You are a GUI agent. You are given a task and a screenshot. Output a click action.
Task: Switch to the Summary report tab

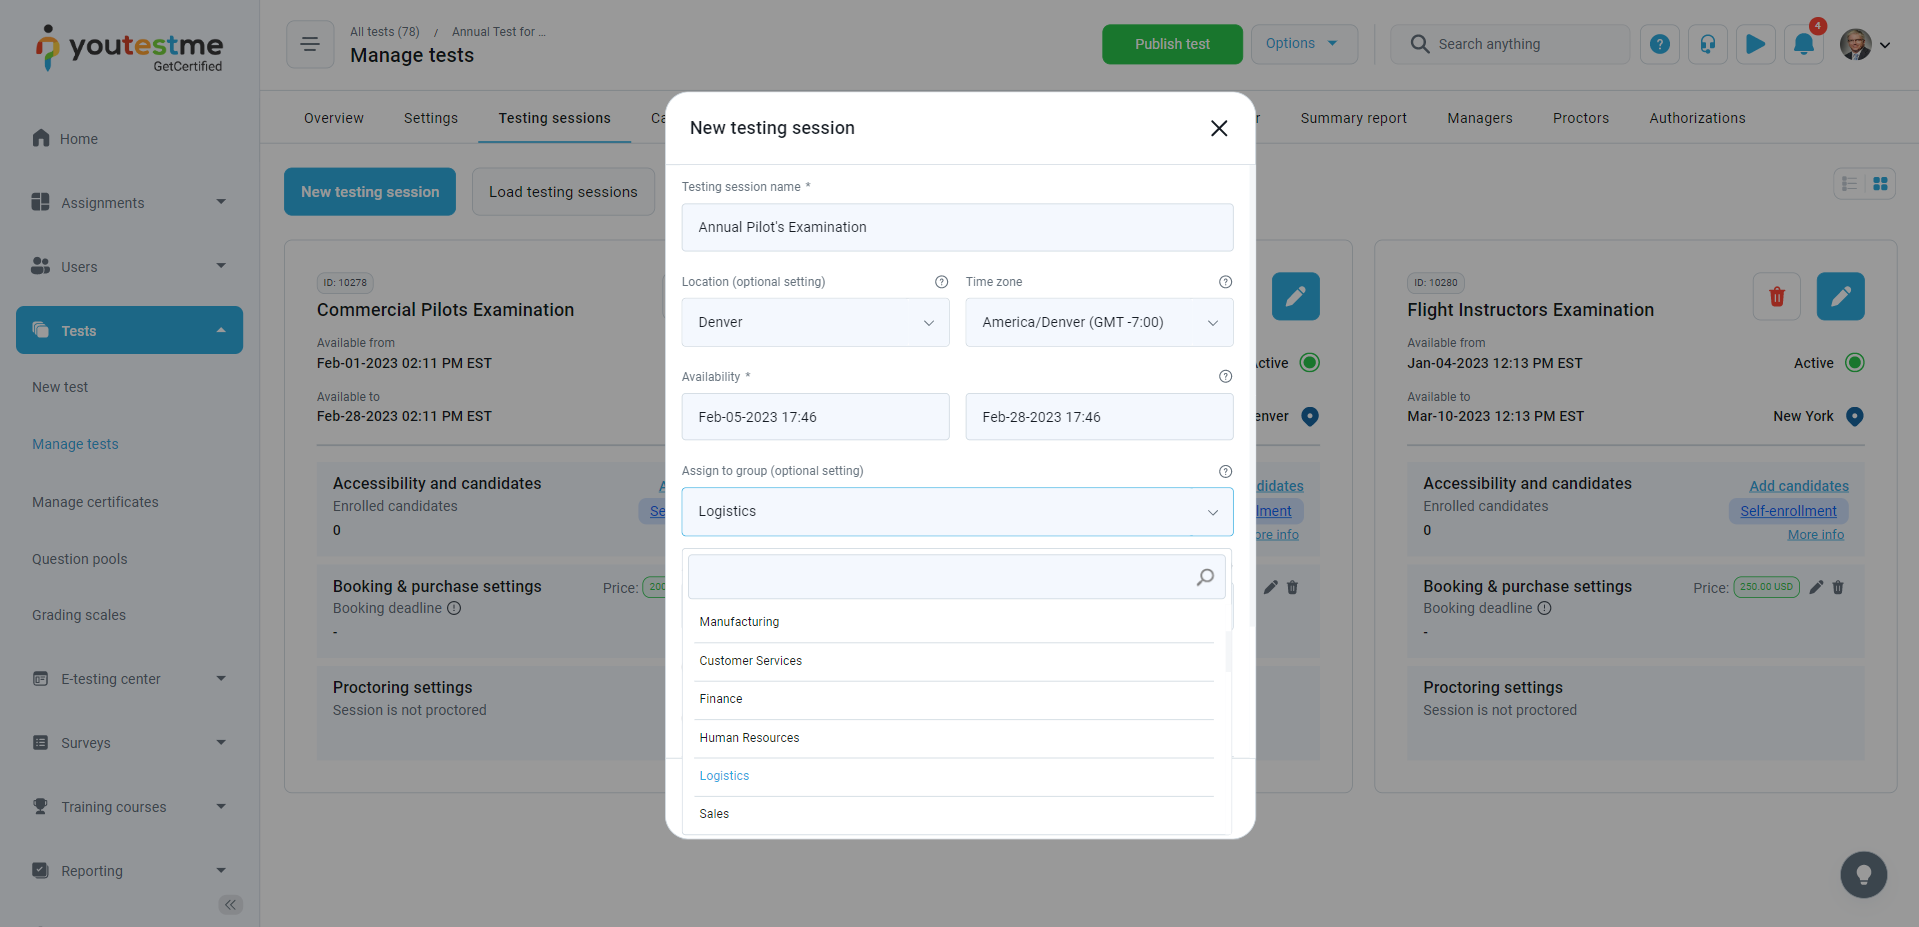click(x=1353, y=118)
